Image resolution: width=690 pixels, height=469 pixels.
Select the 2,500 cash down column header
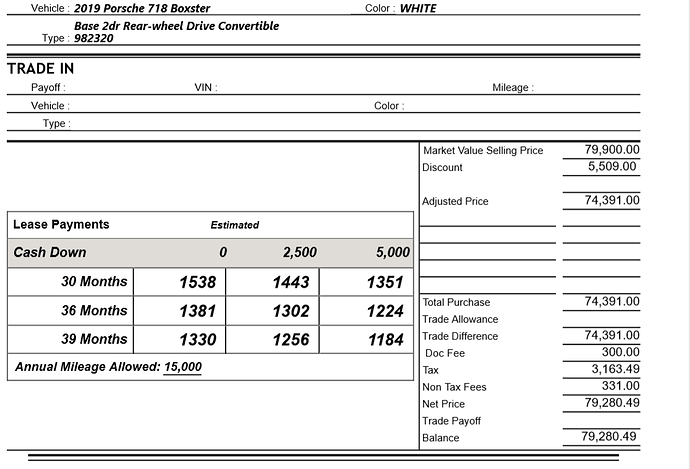299,253
